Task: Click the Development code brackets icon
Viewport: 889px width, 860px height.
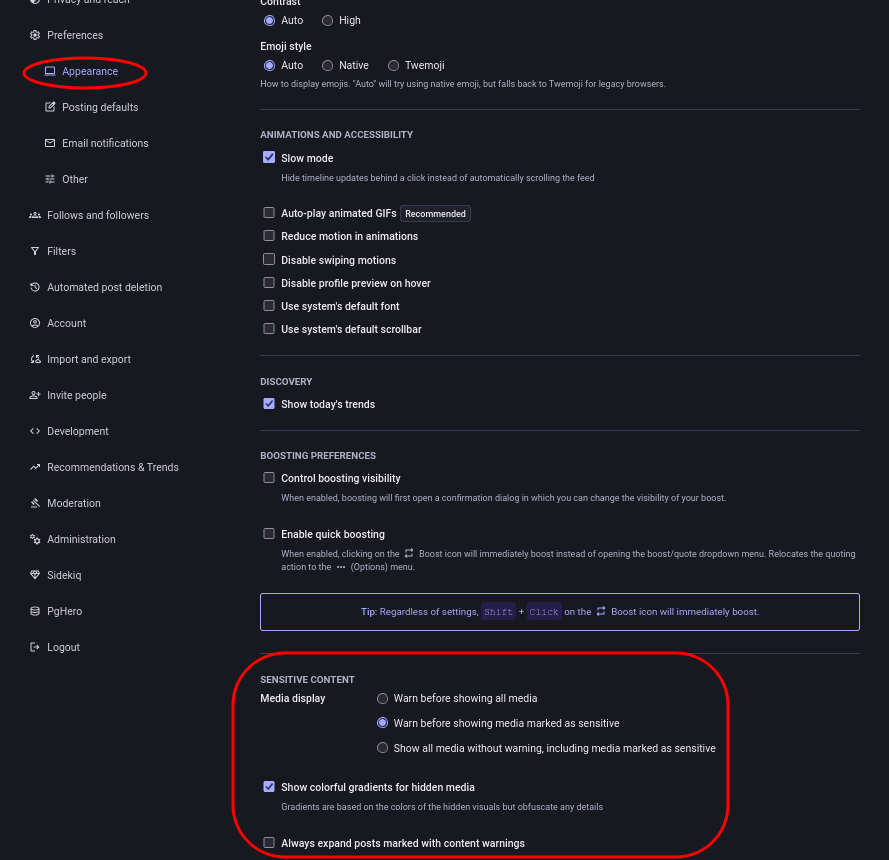Action: [35, 431]
